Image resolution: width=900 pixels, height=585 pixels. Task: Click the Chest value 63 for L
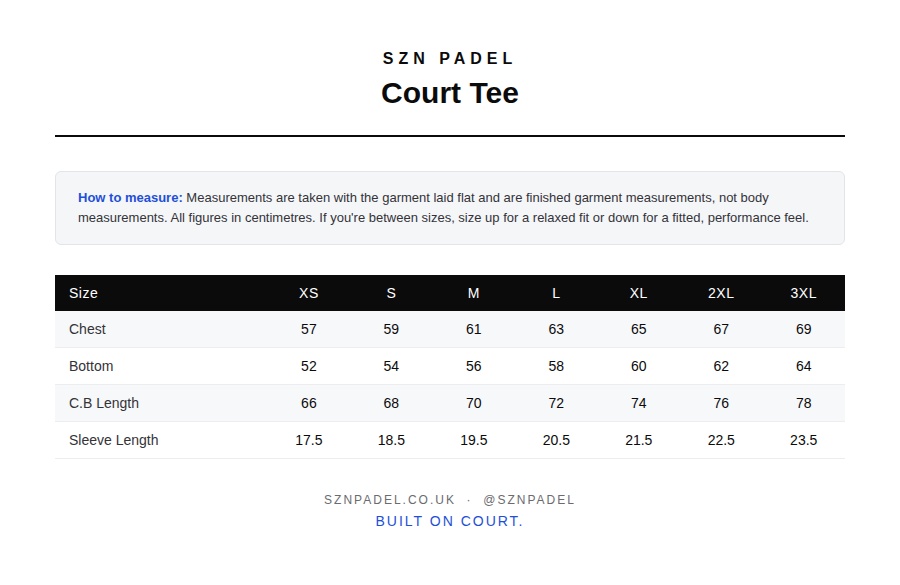[x=556, y=329]
